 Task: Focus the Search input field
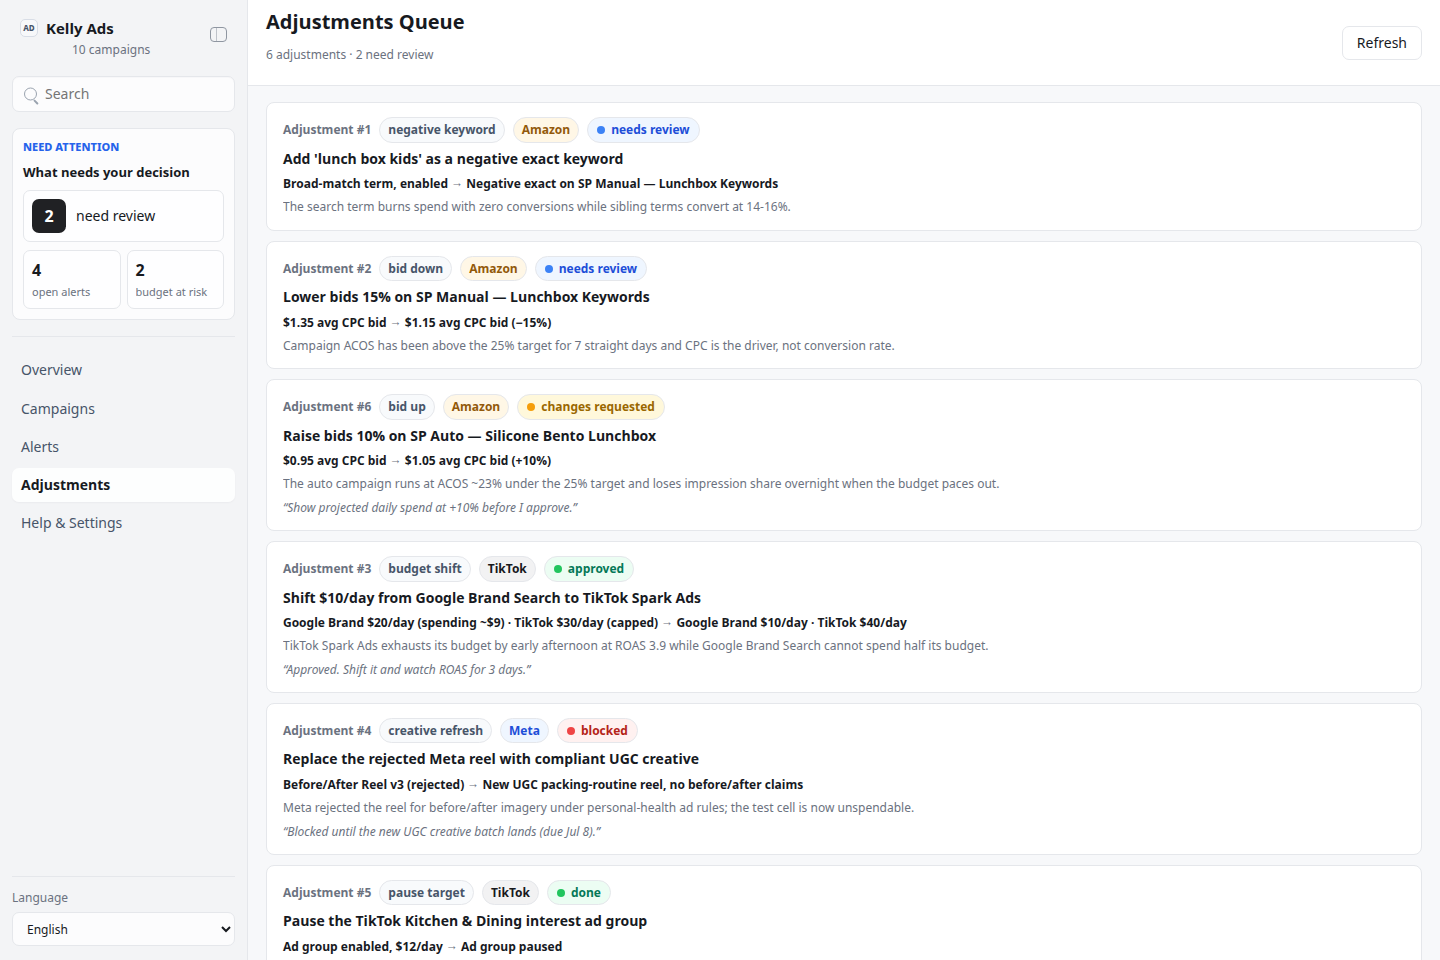123,94
